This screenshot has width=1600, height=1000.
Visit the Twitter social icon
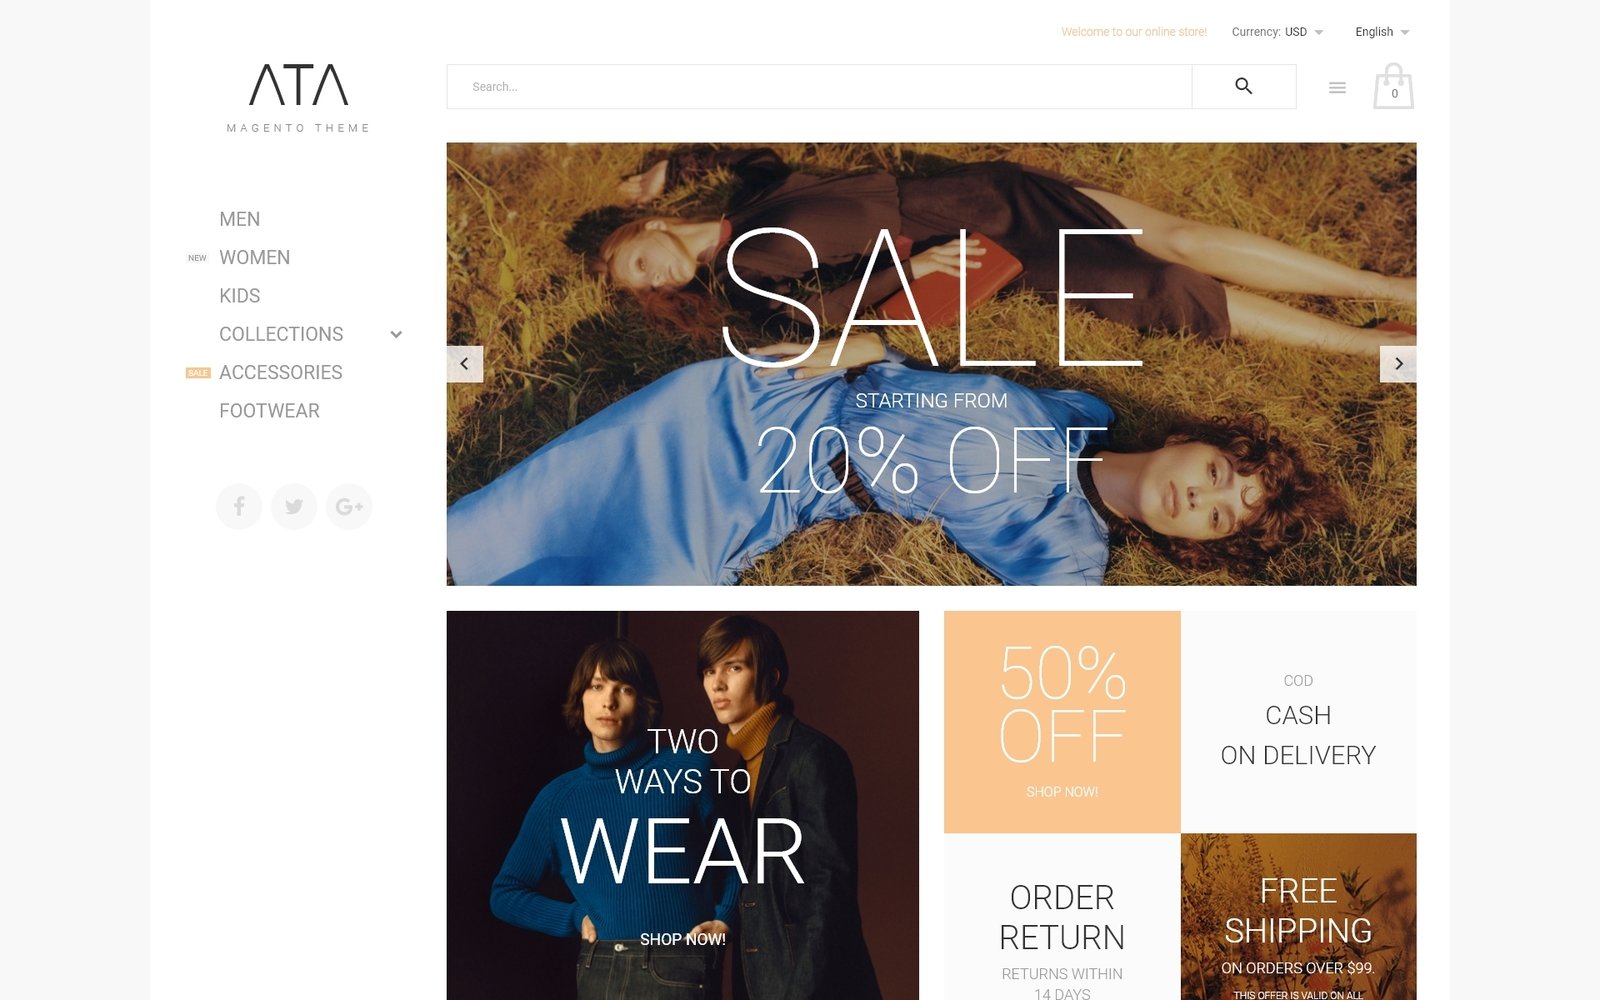coord(294,506)
